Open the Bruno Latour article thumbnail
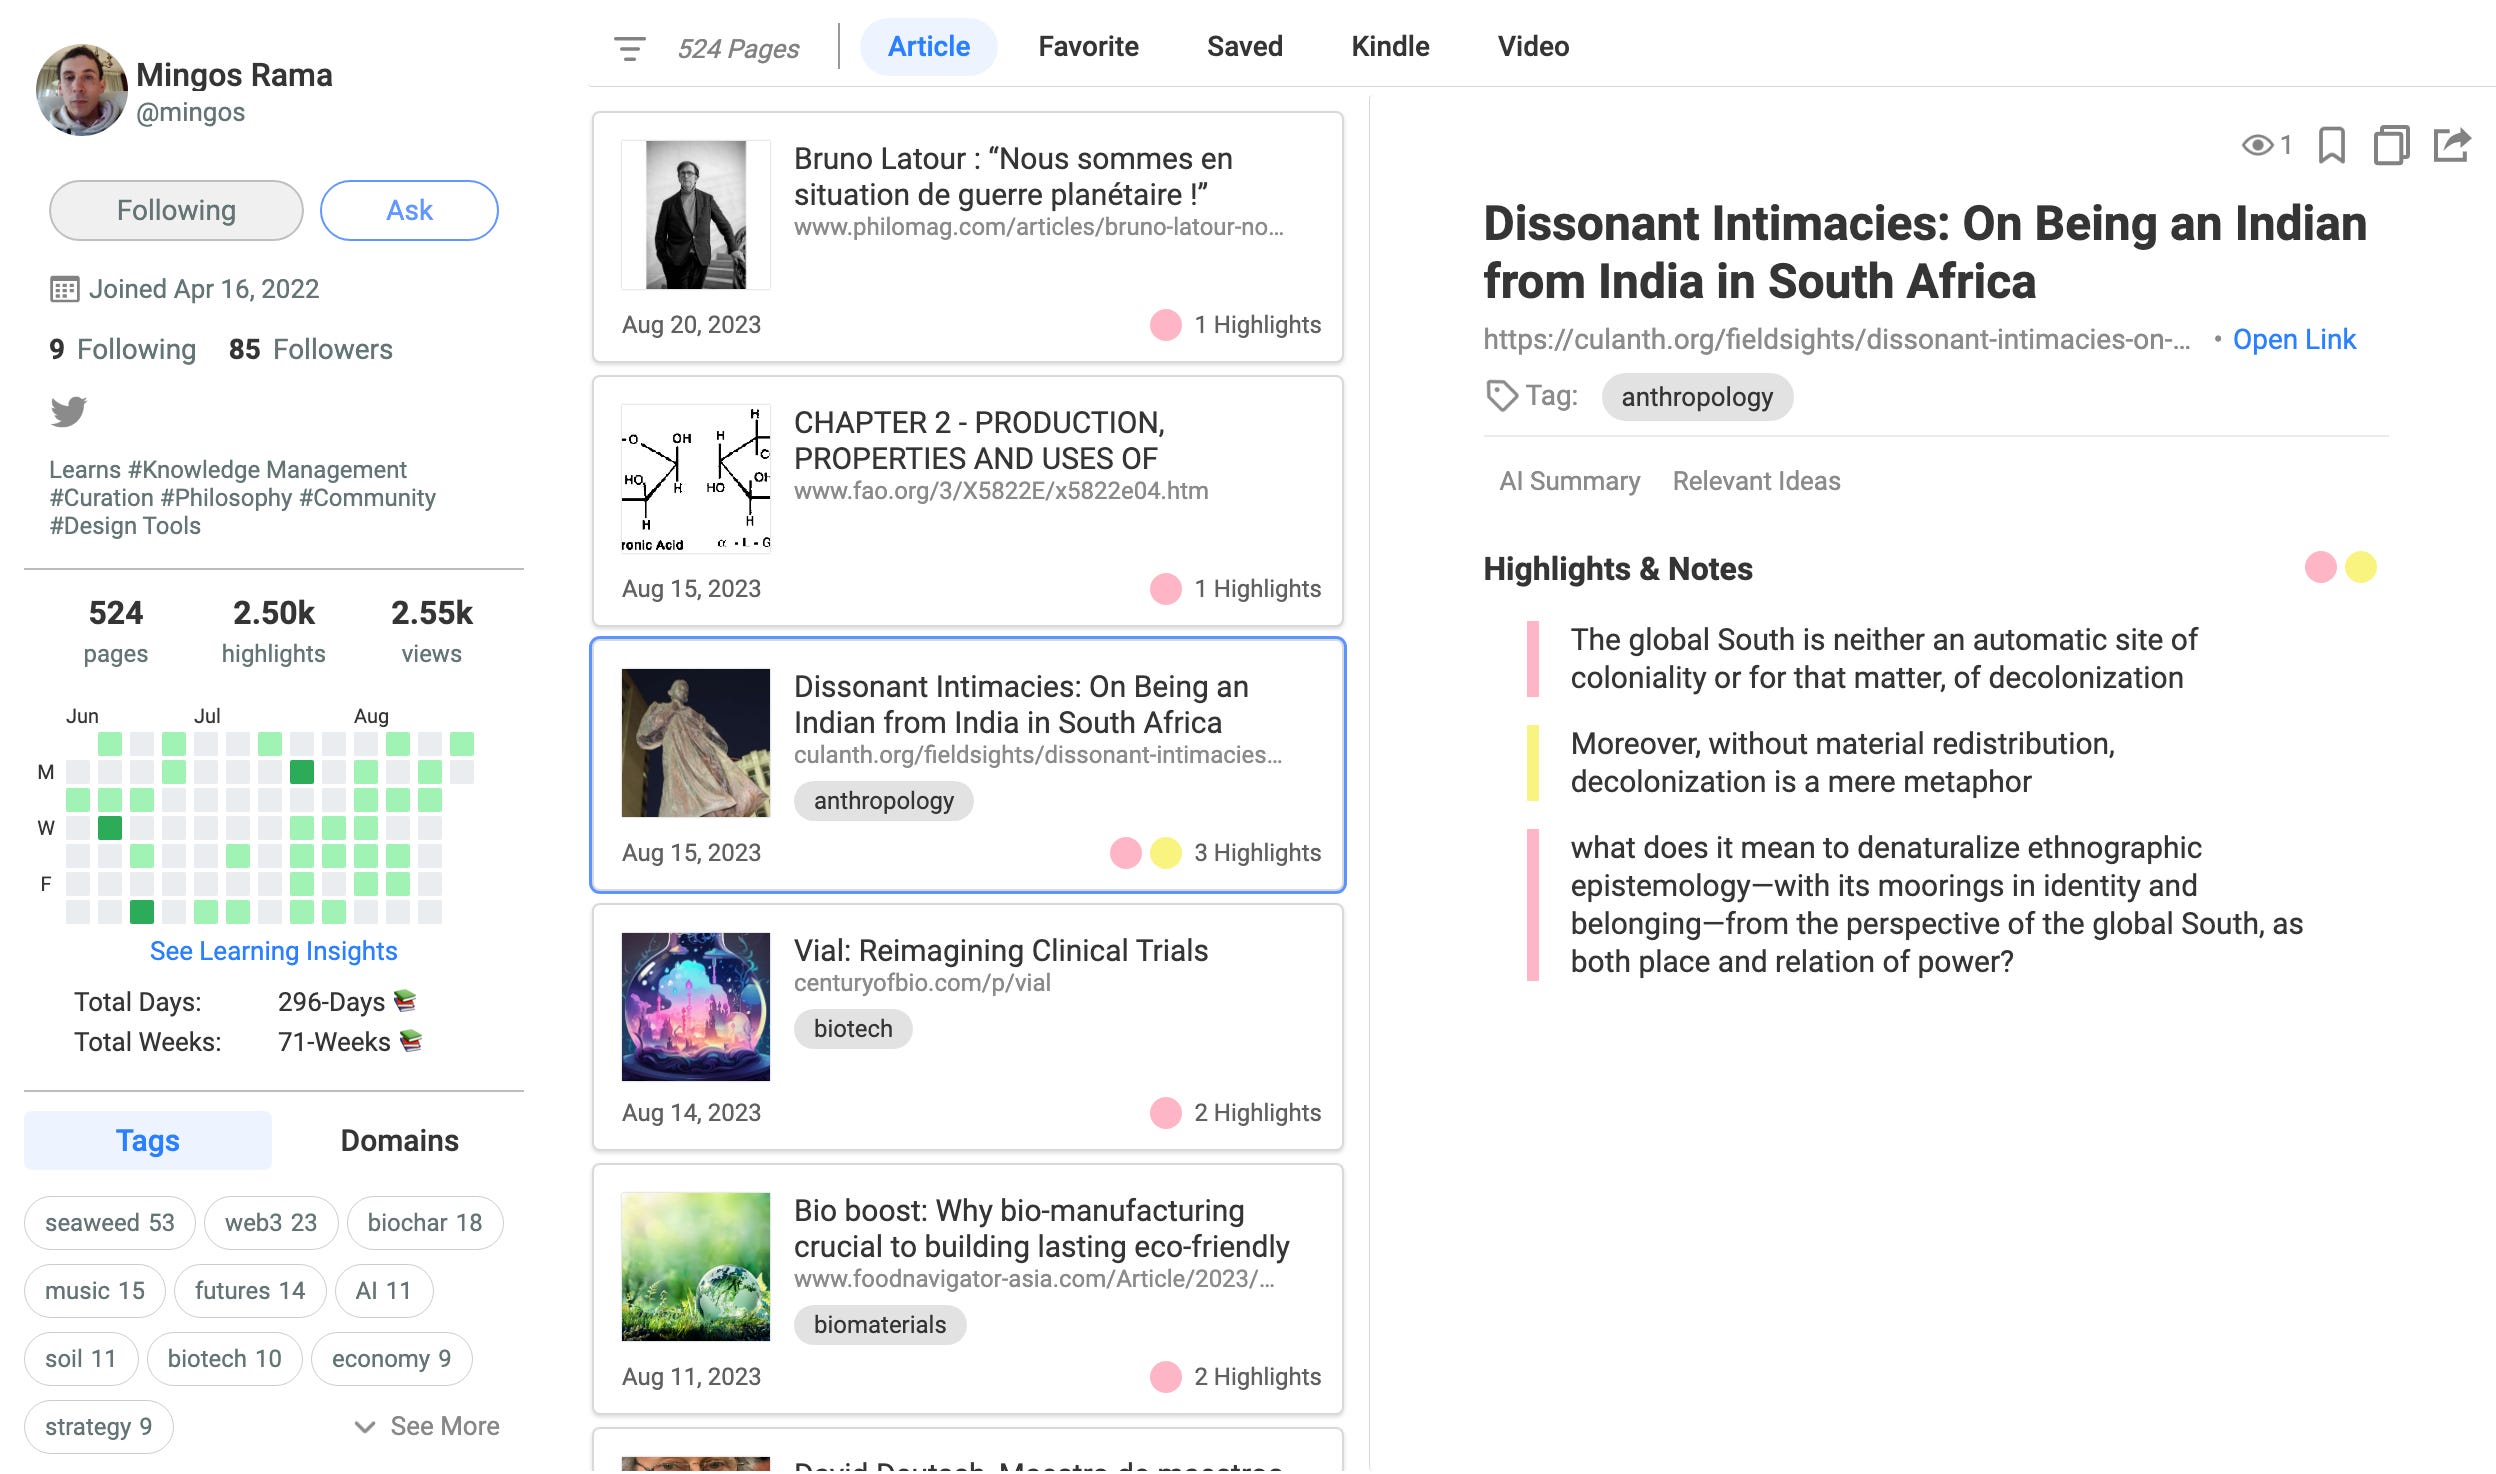 [696, 215]
